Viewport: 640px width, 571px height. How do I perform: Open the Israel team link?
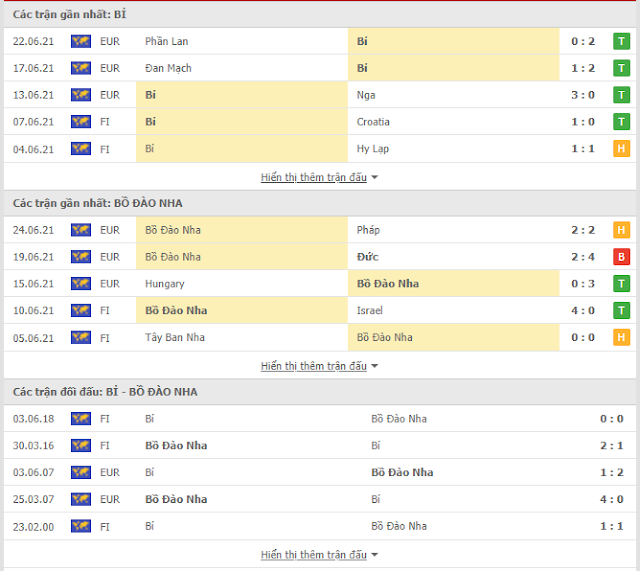369,311
